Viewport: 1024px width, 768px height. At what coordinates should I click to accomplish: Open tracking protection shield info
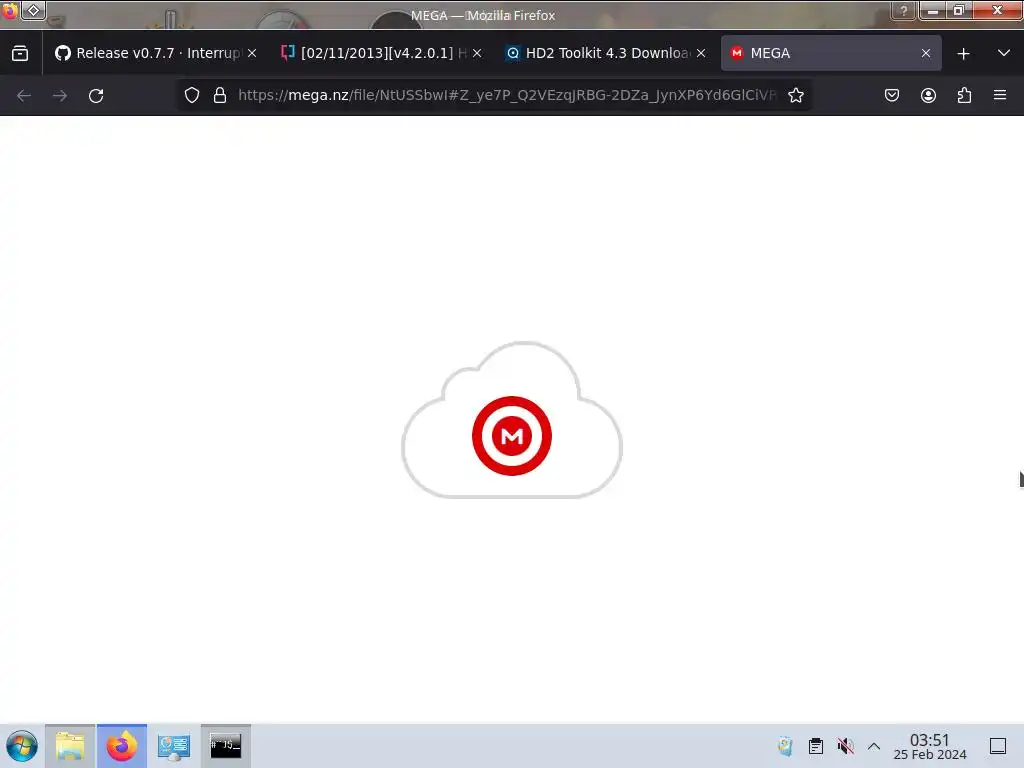point(192,95)
